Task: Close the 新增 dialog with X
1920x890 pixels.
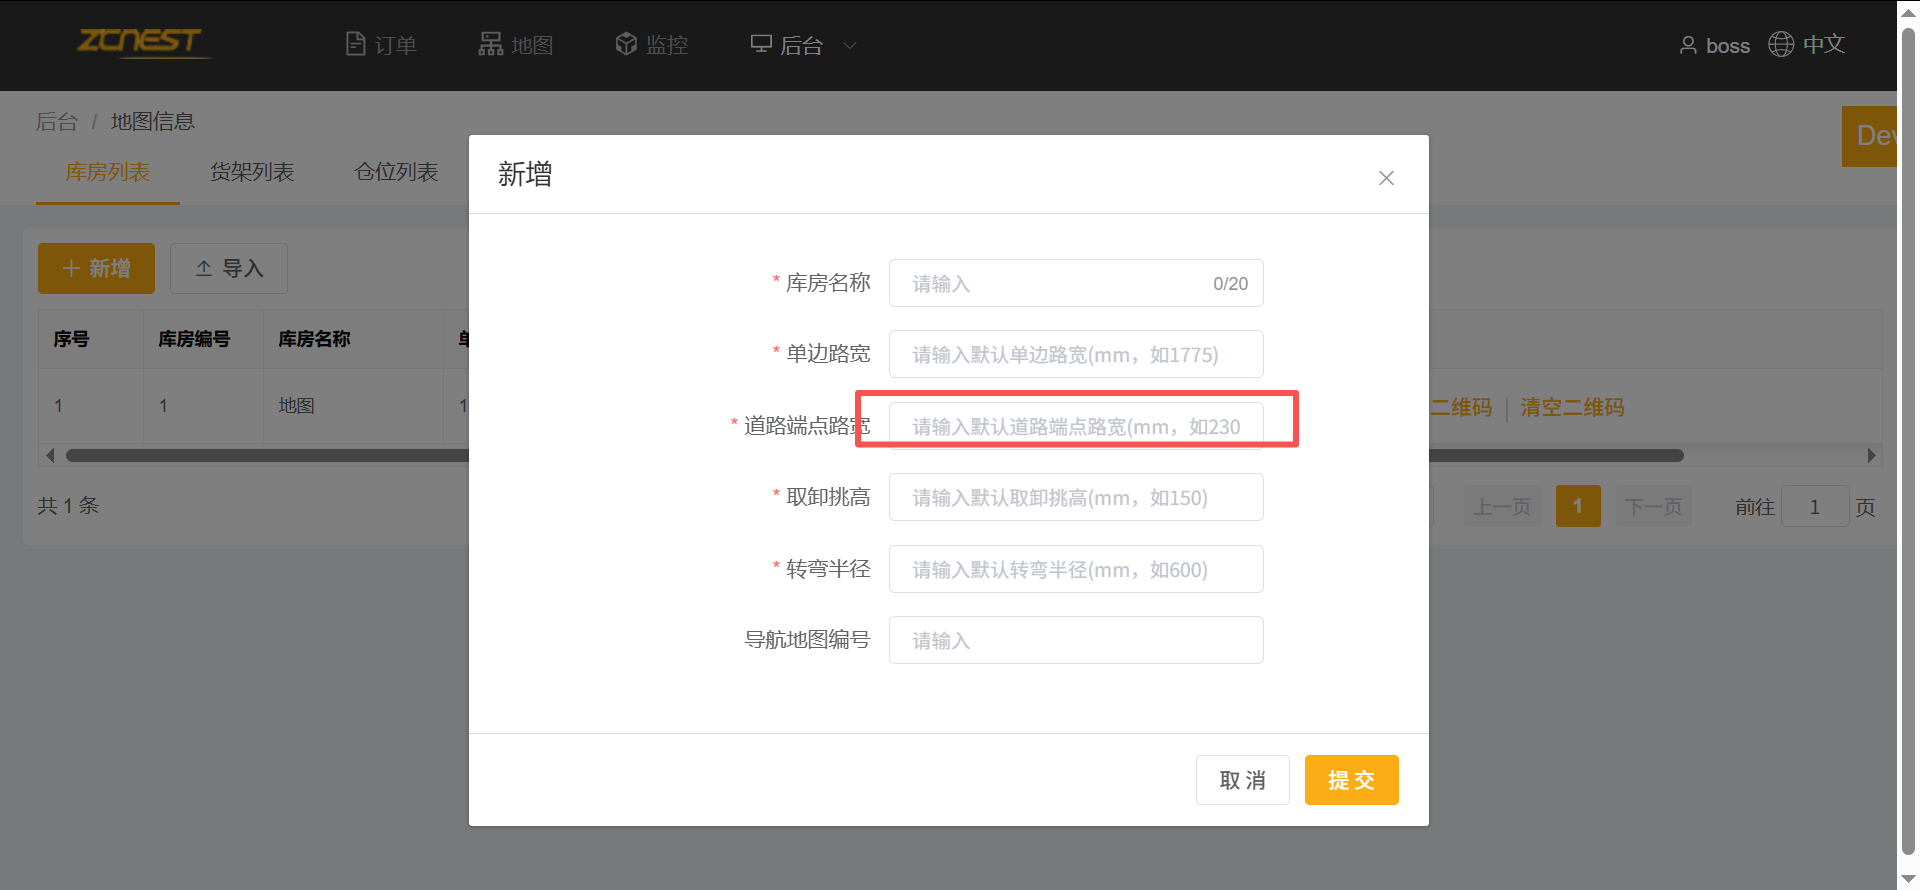Action: (x=1386, y=178)
